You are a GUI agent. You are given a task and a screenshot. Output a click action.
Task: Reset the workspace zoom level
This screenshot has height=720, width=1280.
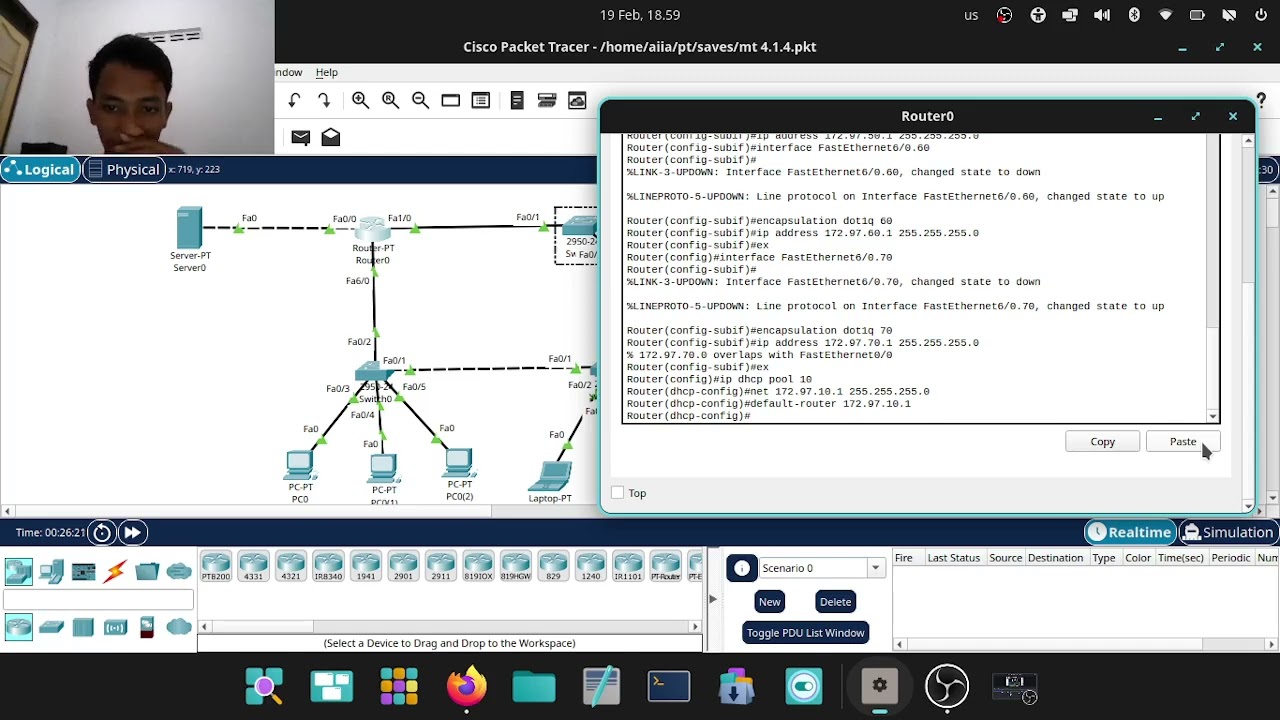click(x=391, y=100)
